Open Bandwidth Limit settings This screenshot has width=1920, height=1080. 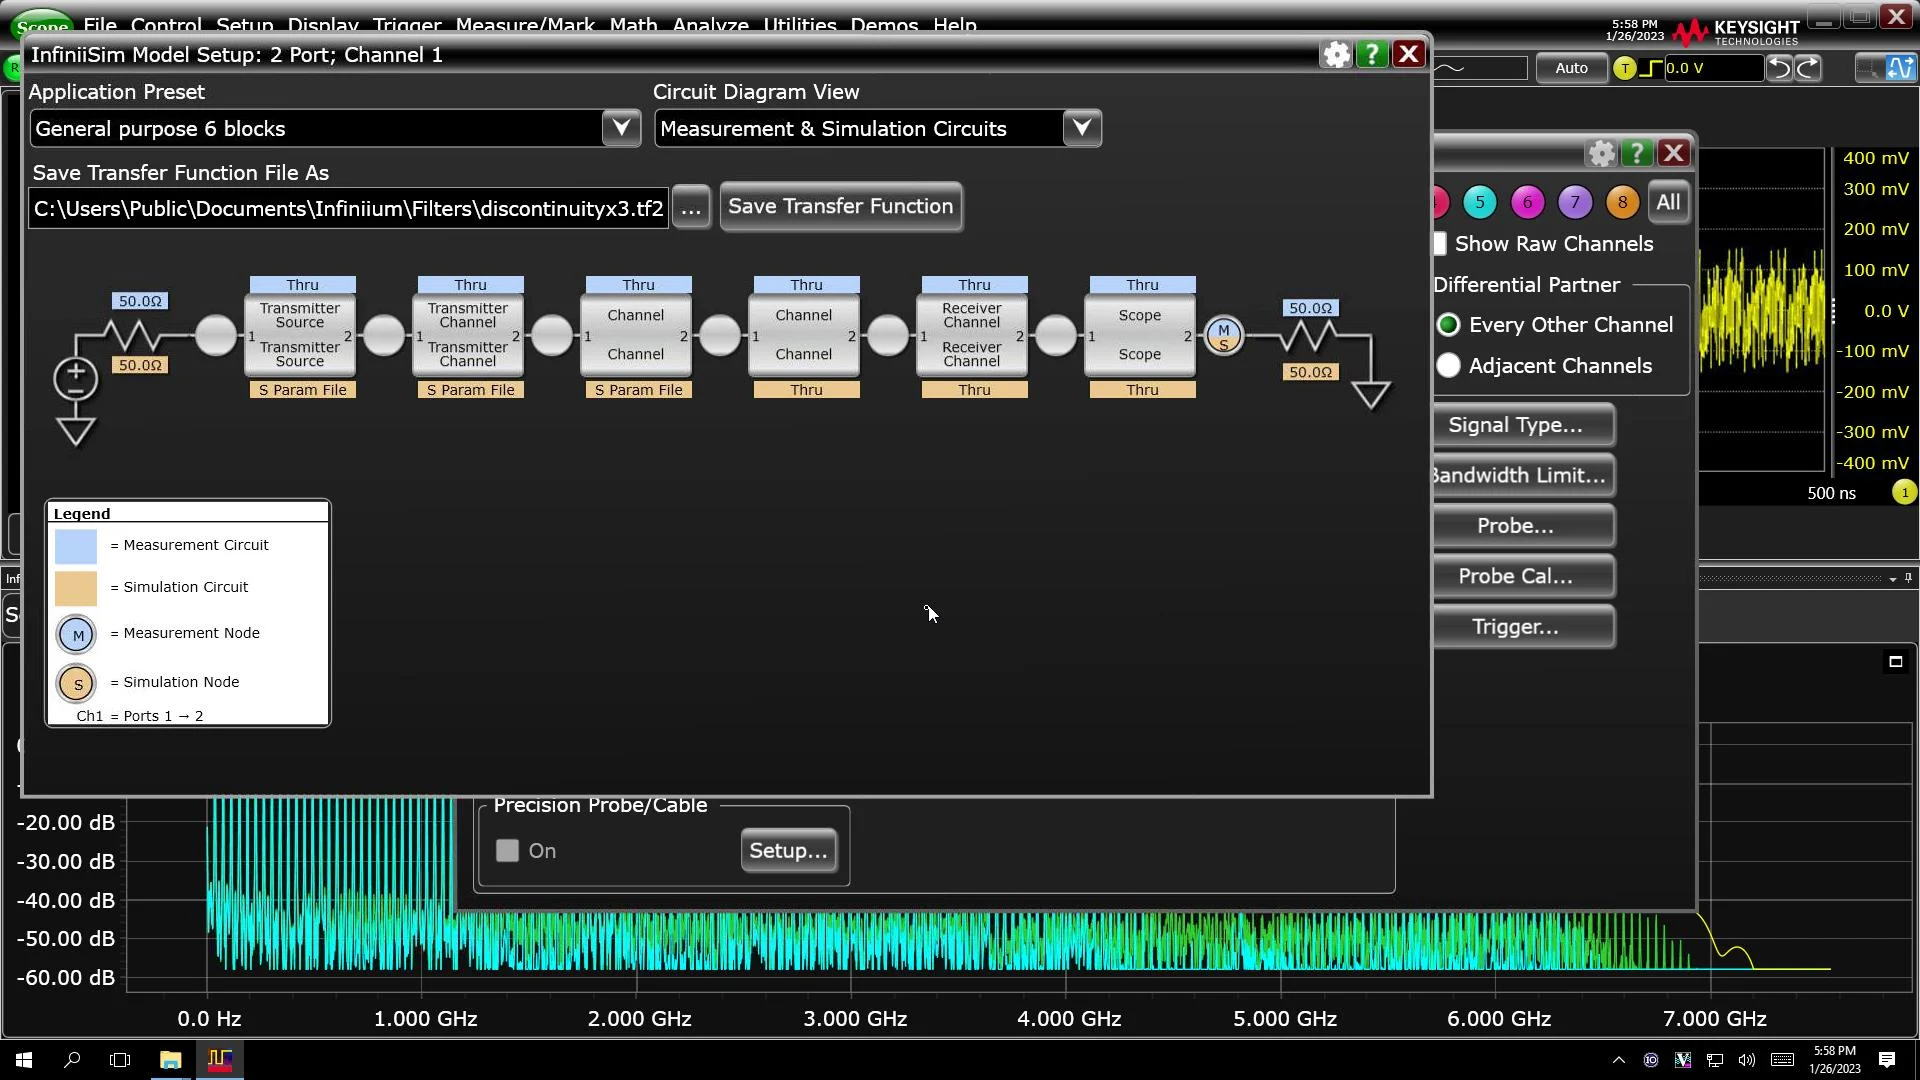1523,476
